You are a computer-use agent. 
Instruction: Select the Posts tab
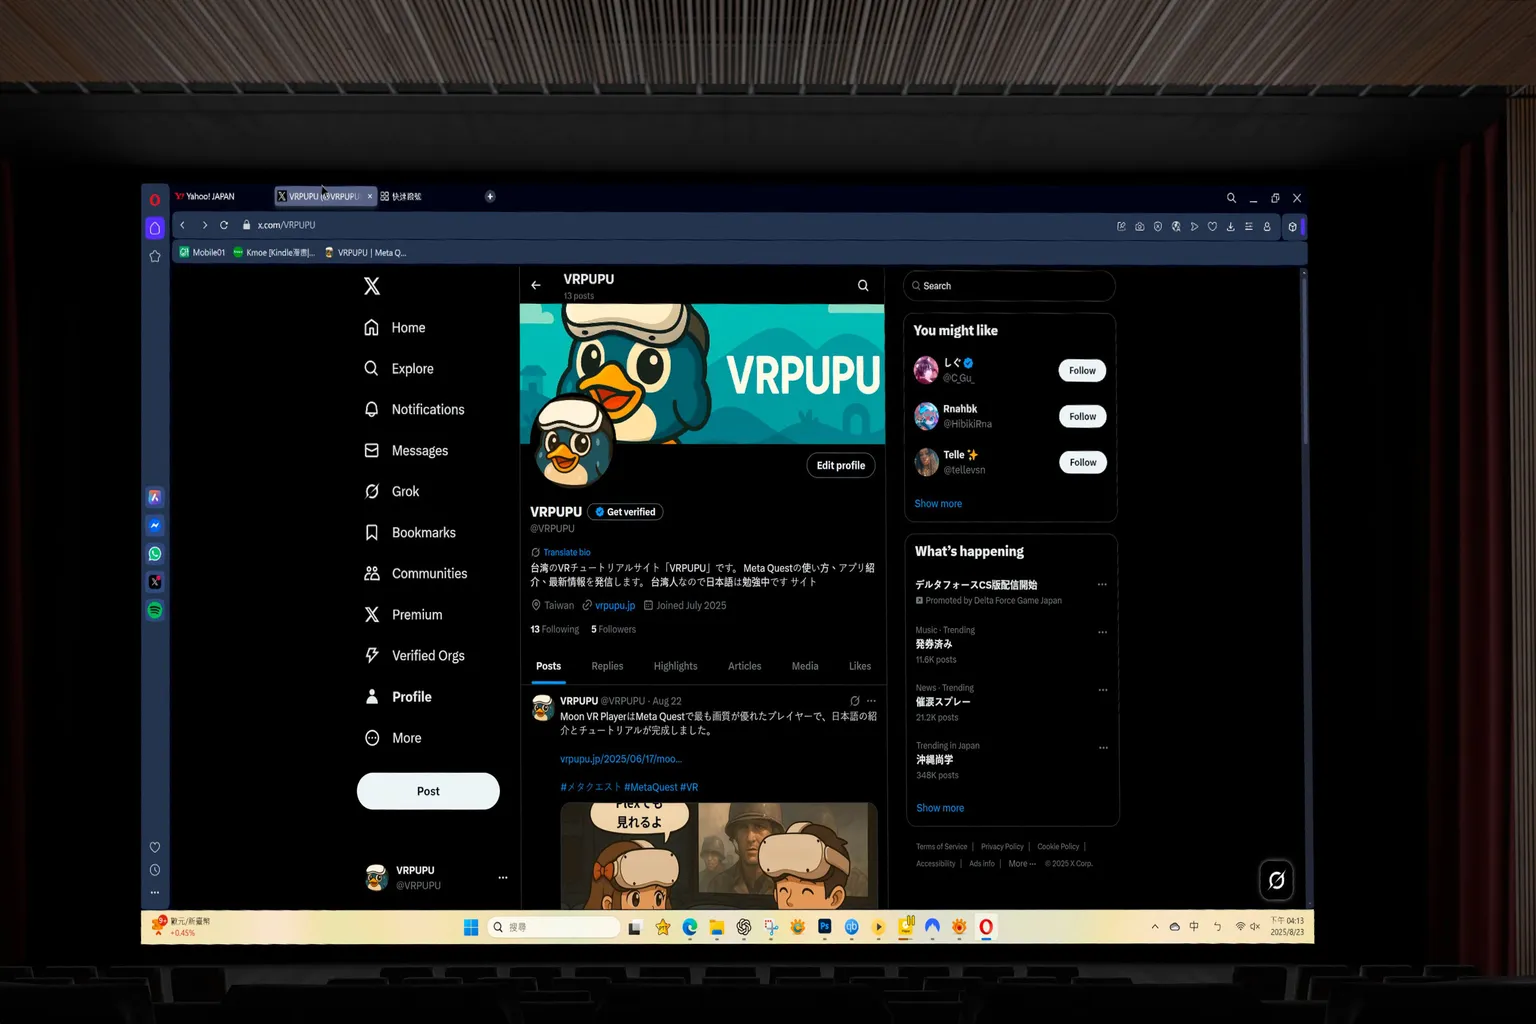point(548,666)
